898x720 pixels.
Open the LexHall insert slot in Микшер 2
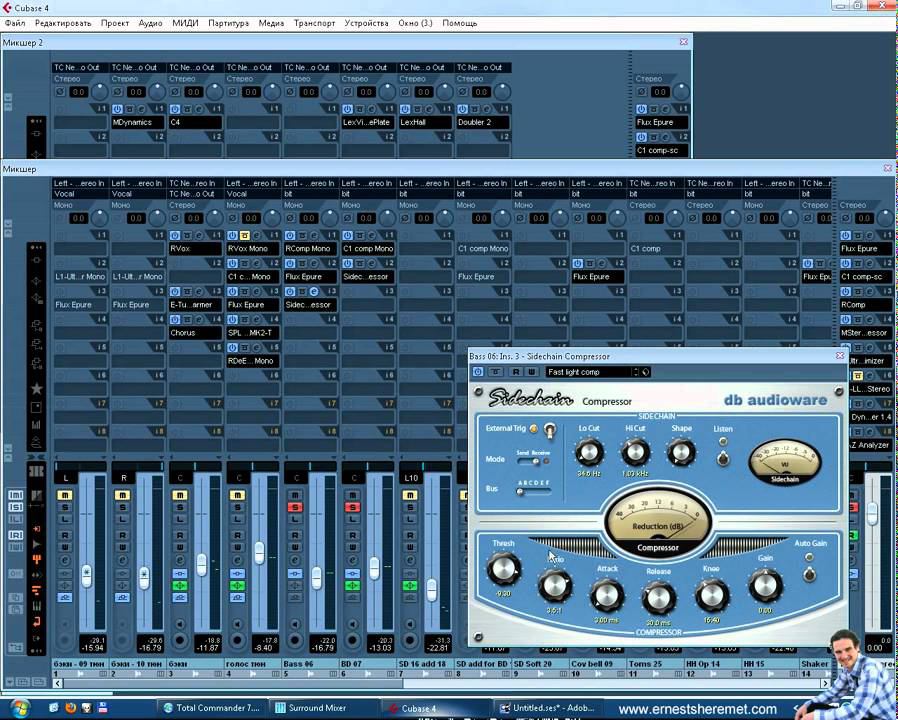tap(426, 122)
